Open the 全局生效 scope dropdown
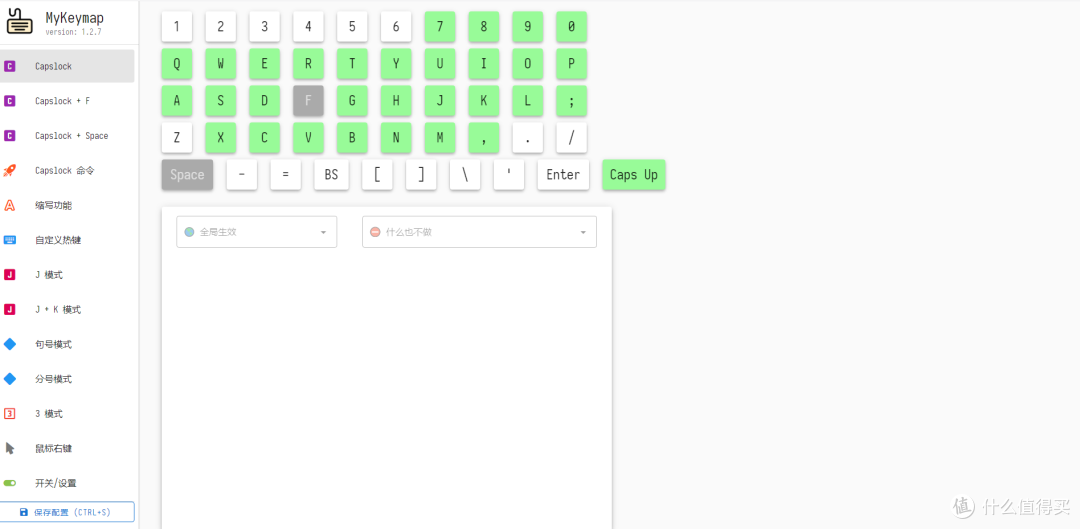This screenshot has height=529, width=1080. click(256, 232)
